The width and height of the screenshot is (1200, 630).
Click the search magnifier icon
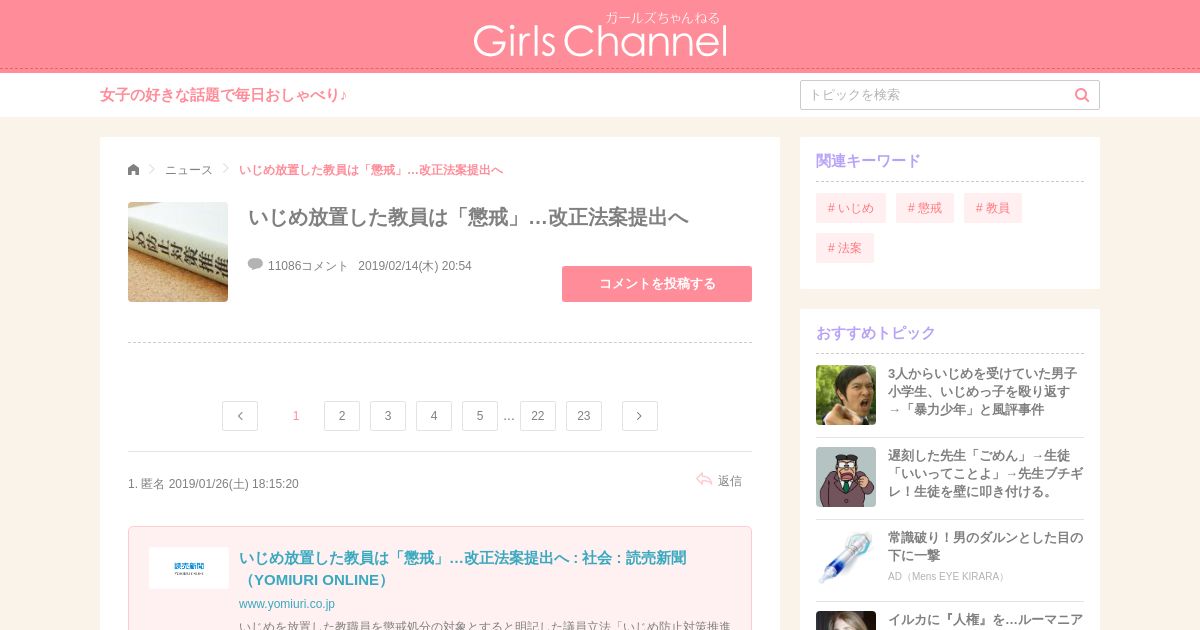[1082, 95]
